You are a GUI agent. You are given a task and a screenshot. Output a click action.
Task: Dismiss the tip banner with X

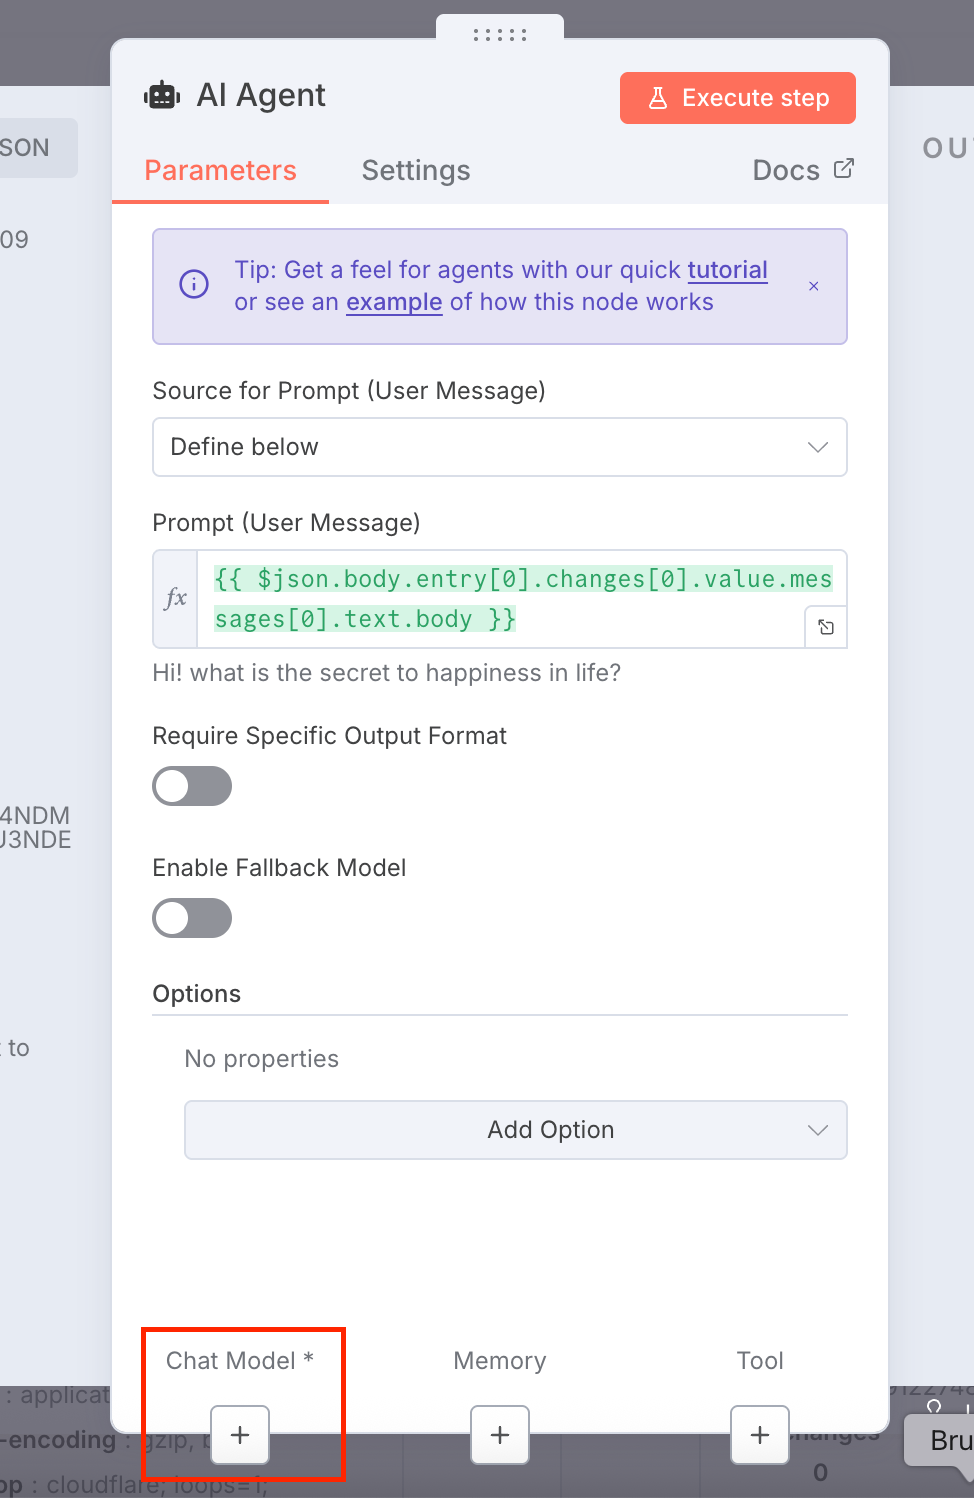tap(814, 286)
